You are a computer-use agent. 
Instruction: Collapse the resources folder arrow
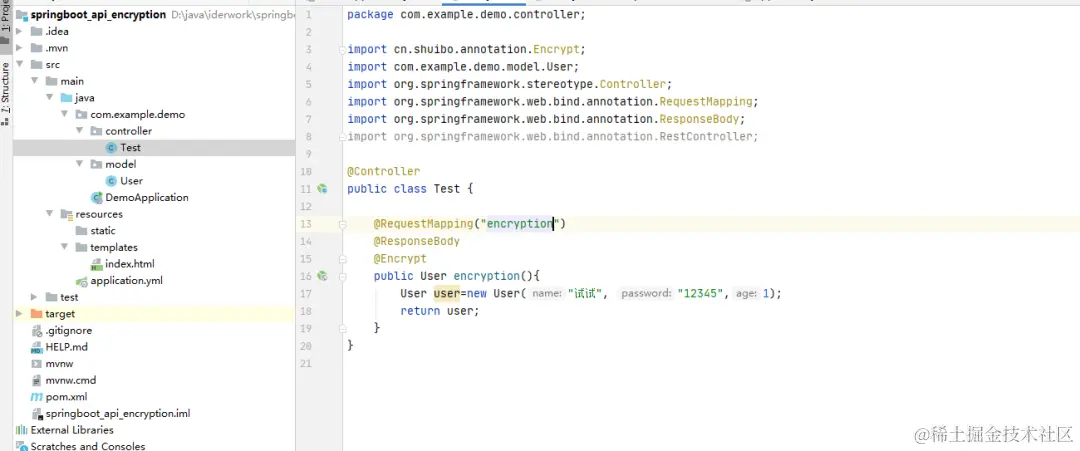pos(50,214)
